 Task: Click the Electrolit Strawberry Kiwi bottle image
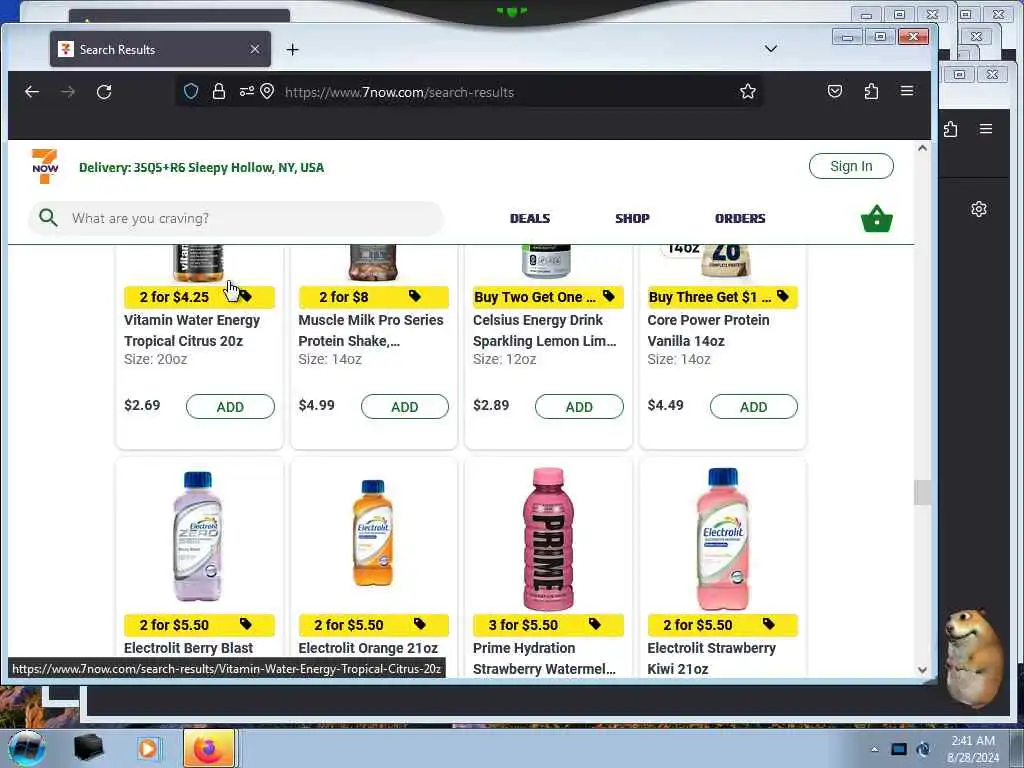723,539
